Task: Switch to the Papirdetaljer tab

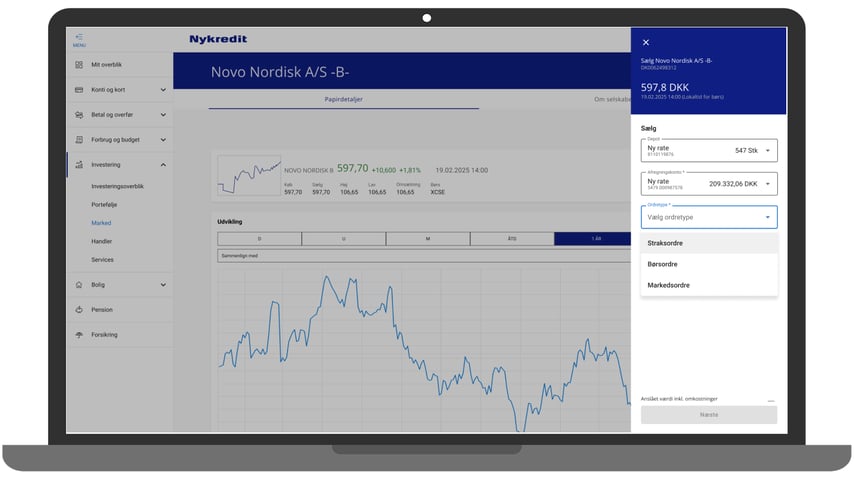Action: pos(343,98)
